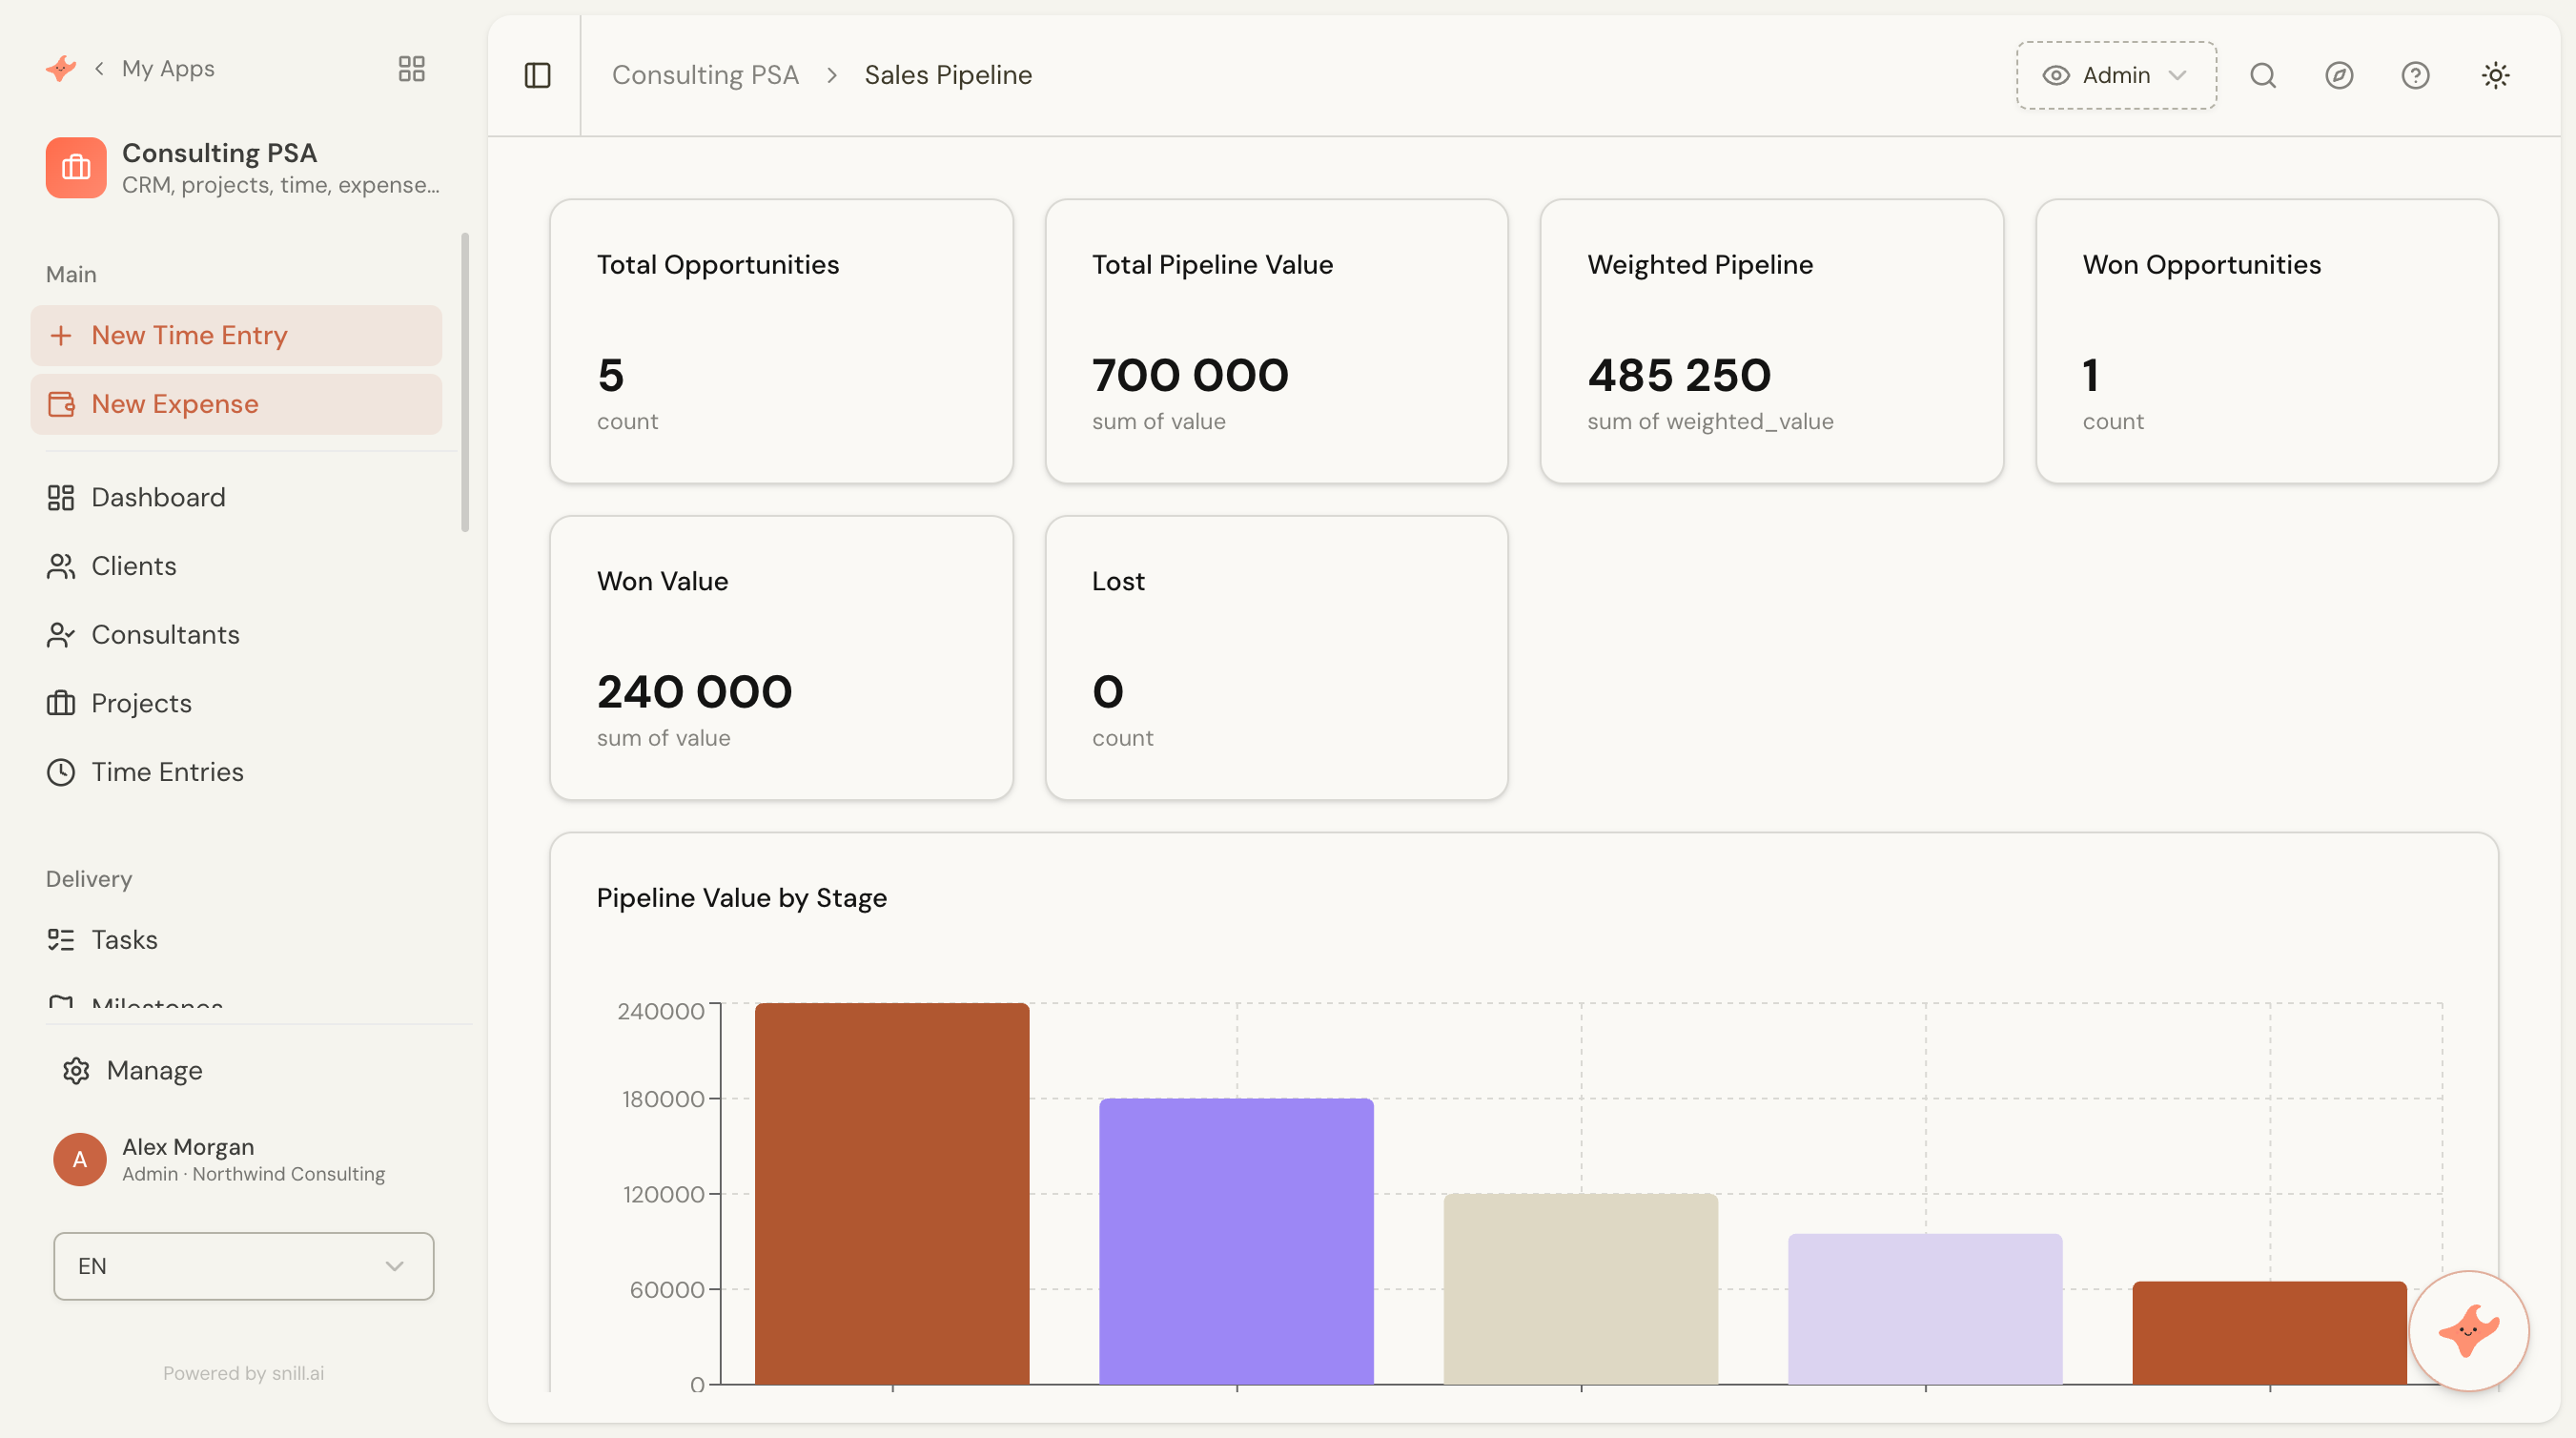Click the Lost count card
2576x1438 pixels.
coord(1277,658)
